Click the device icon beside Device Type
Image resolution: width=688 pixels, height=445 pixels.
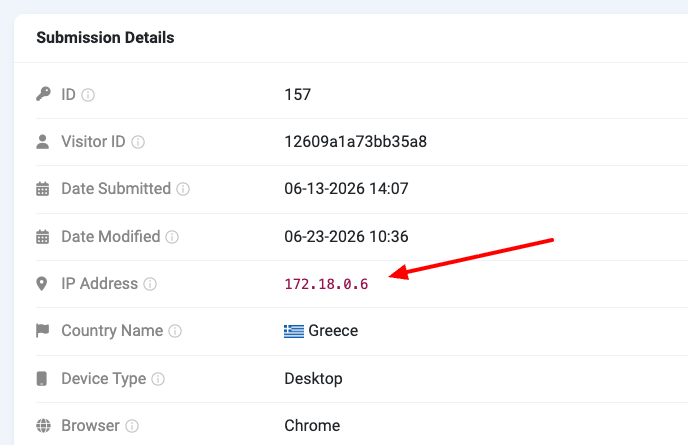[42, 378]
